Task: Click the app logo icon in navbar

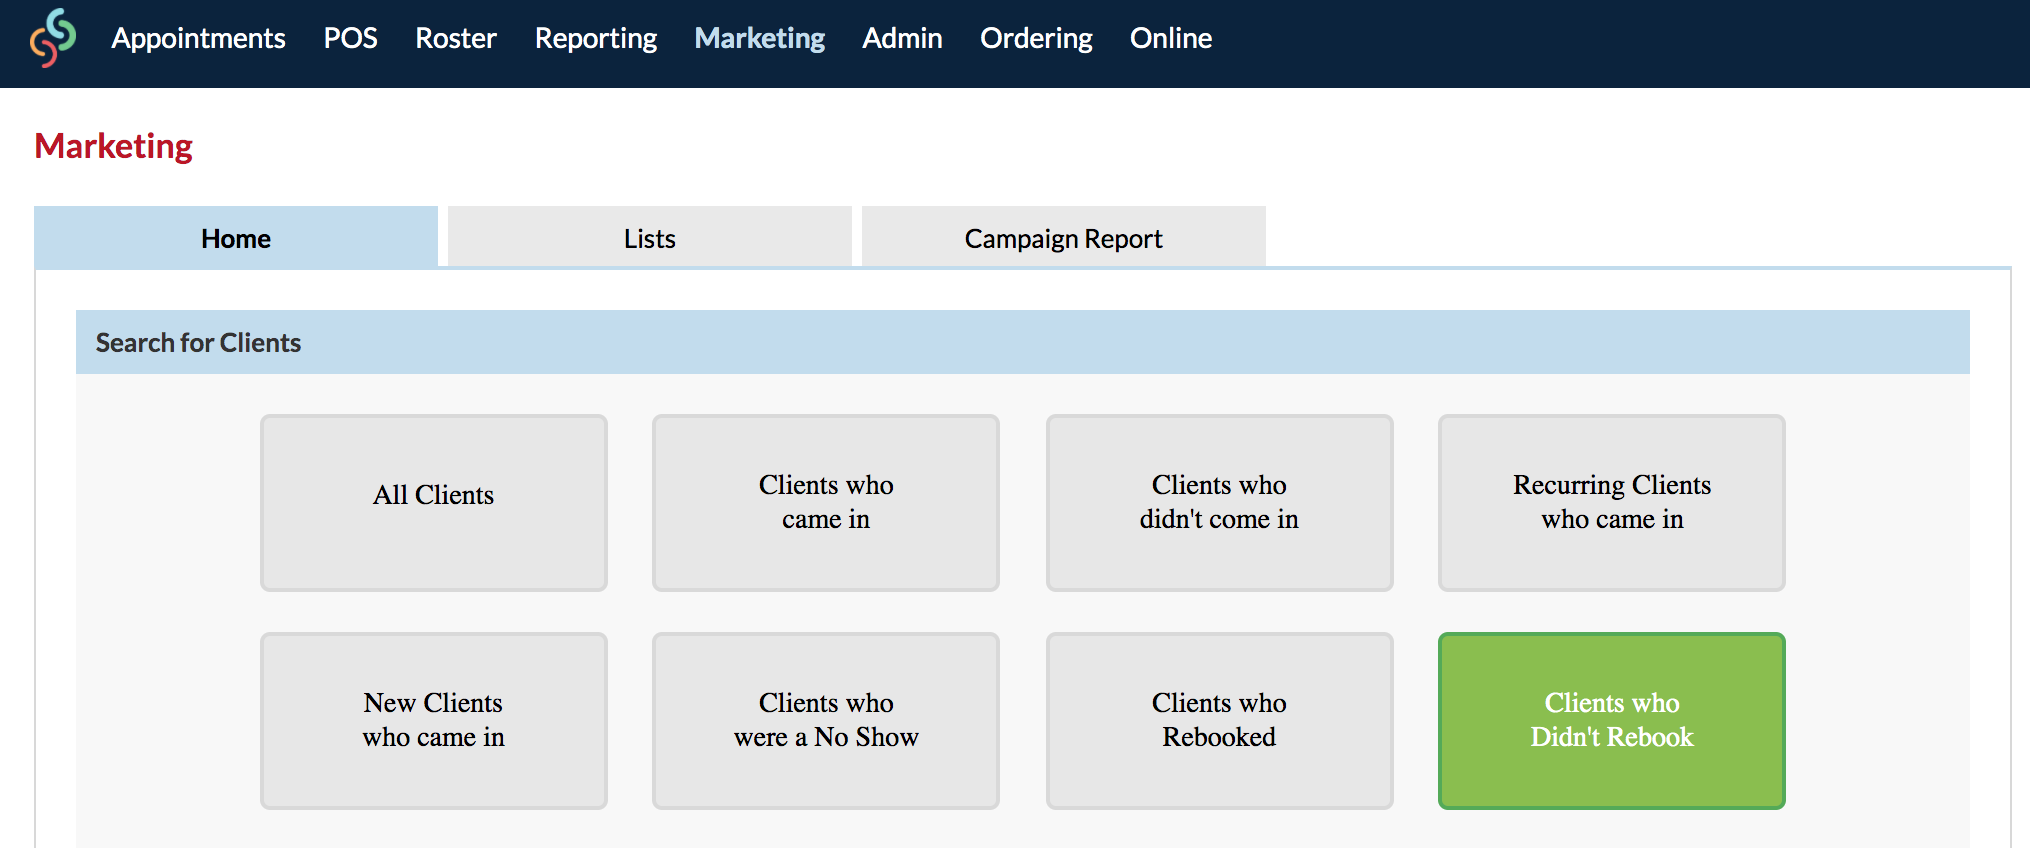Action: pyautogui.click(x=53, y=38)
